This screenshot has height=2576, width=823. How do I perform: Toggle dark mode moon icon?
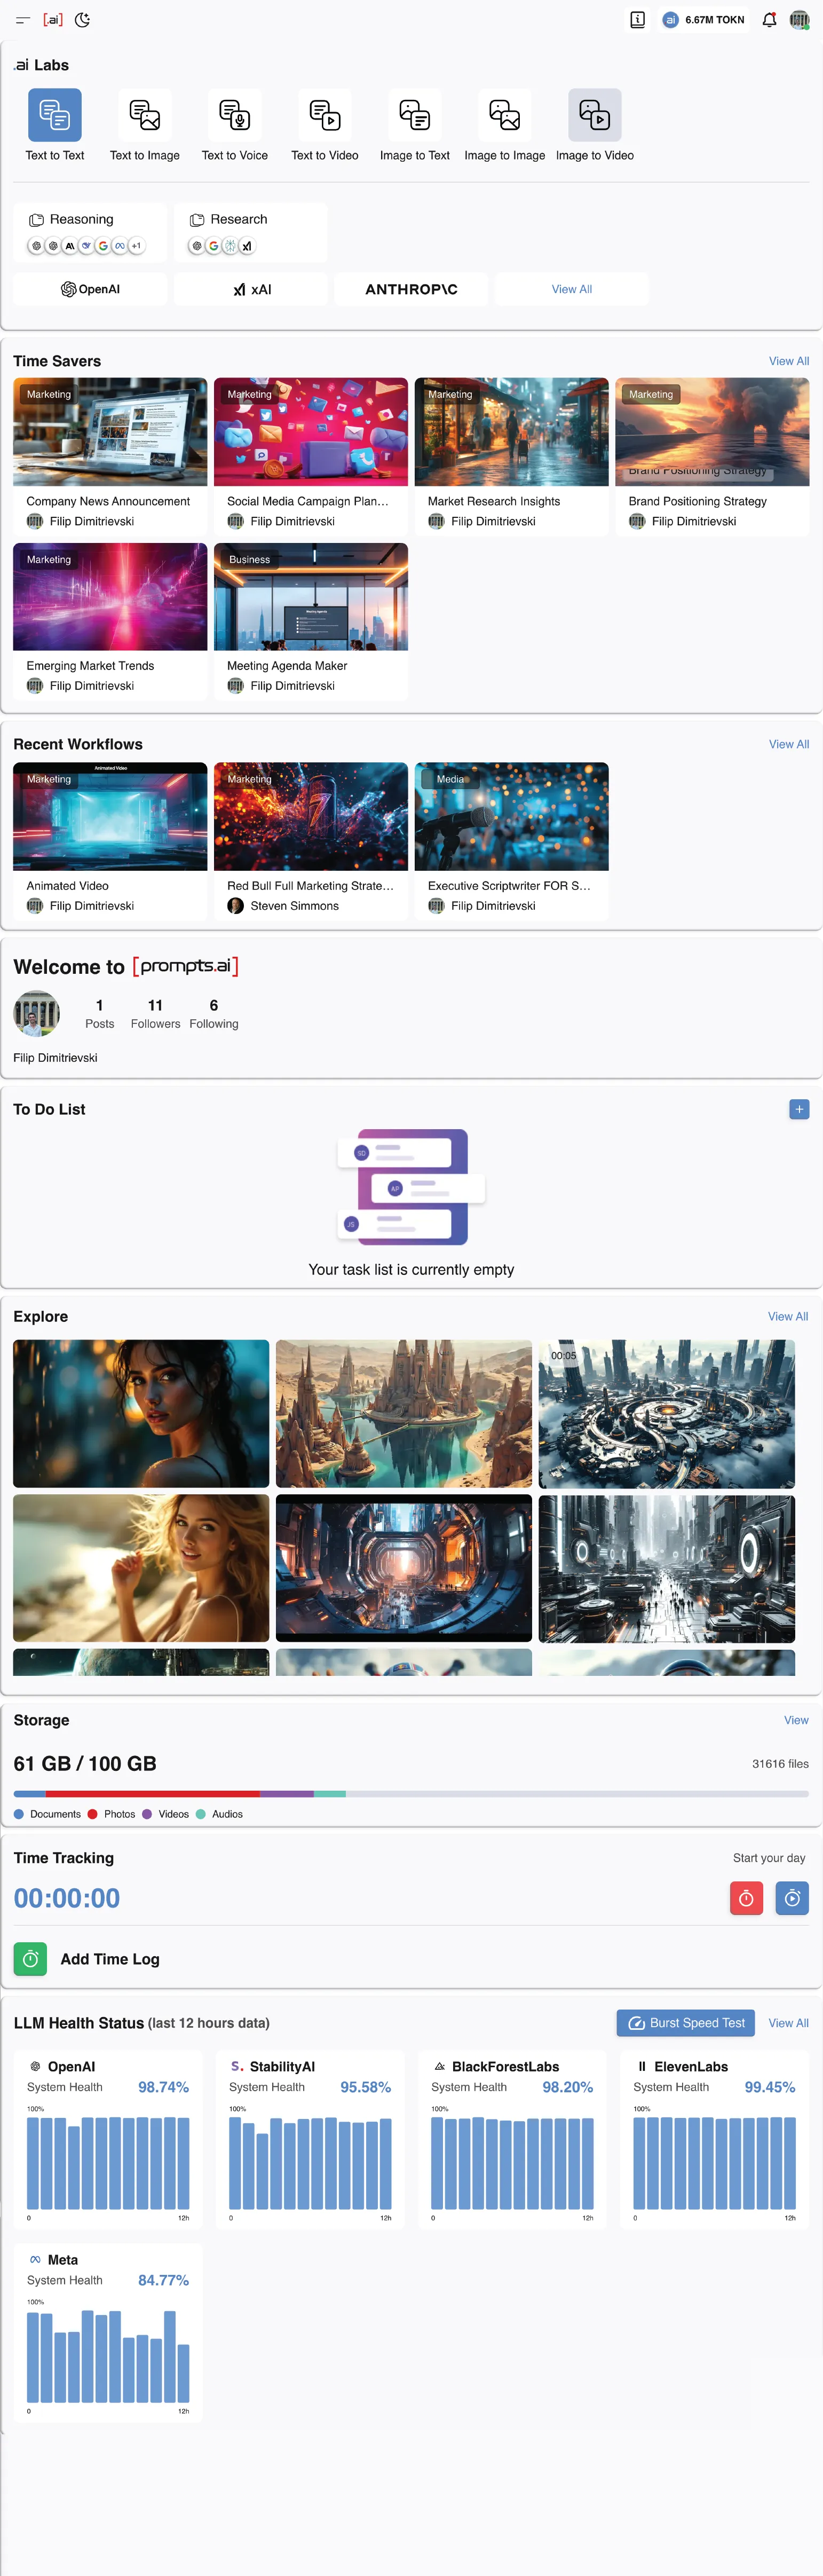coord(83,19)
